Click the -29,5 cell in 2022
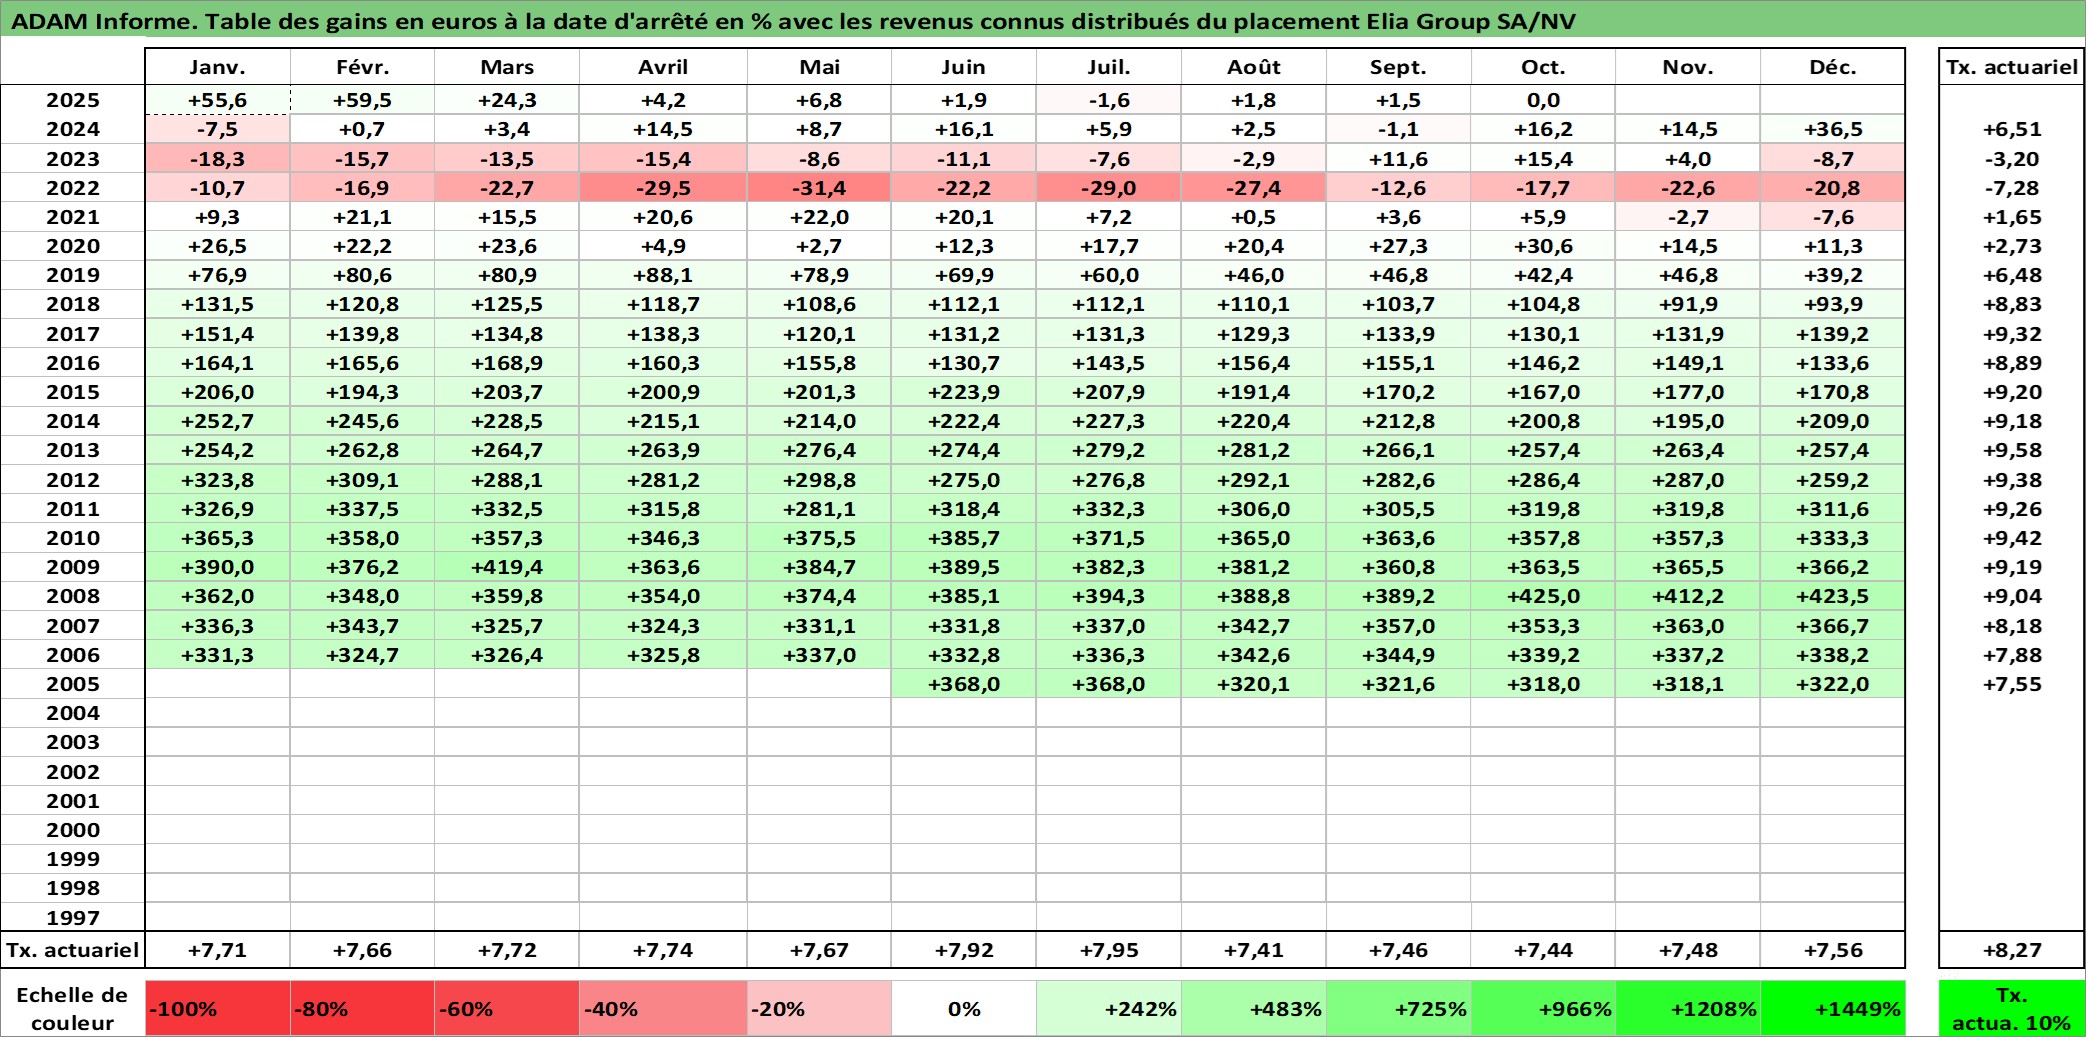This screenshot has height=1037, width=2086. tap(663, 188)
